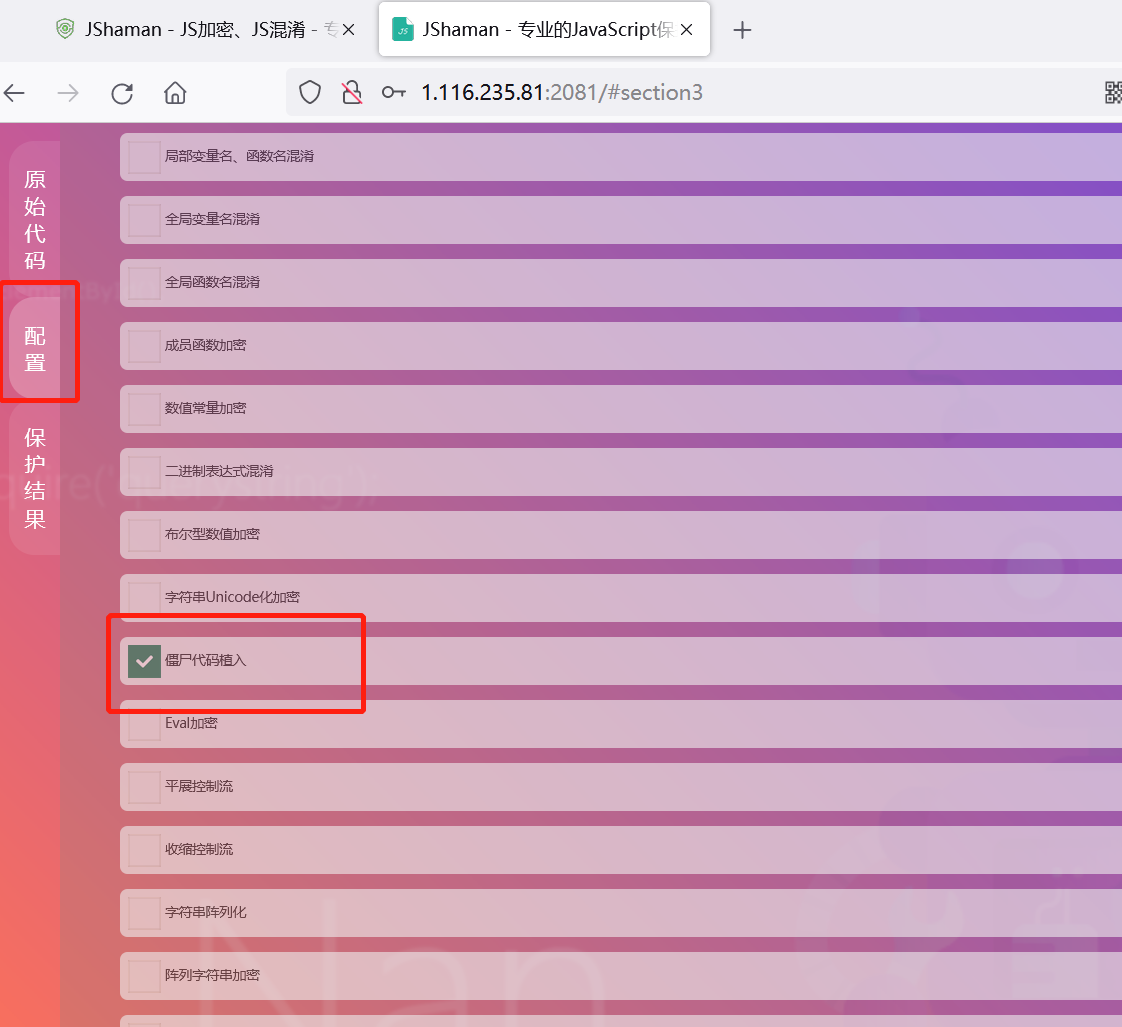Close the JShaman JS加密 tab
The height and width of the screenshot is (1027, 1122).
[x=348, y=29]
